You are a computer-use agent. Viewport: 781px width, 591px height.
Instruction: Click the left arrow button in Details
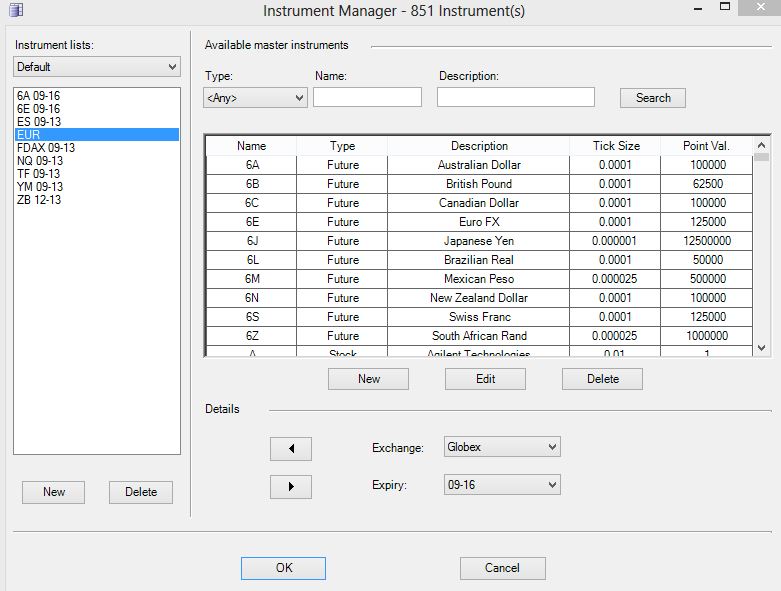coord(291,449)
